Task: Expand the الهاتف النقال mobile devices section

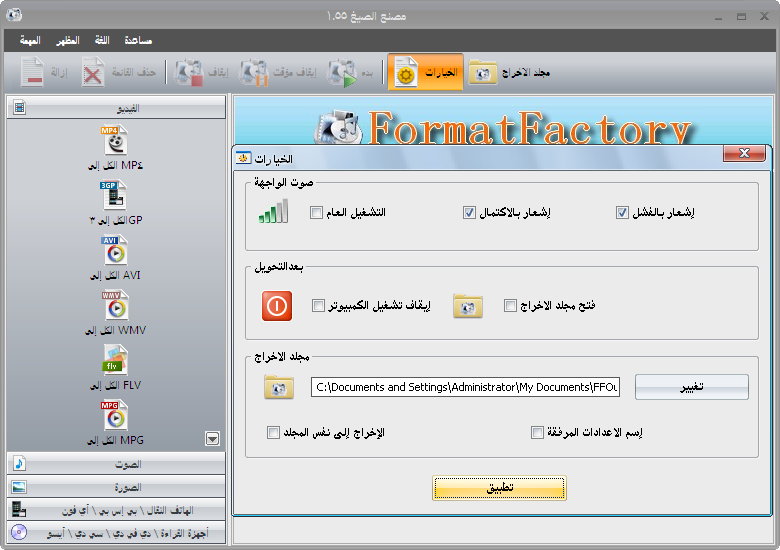Action: pos(116,510)
